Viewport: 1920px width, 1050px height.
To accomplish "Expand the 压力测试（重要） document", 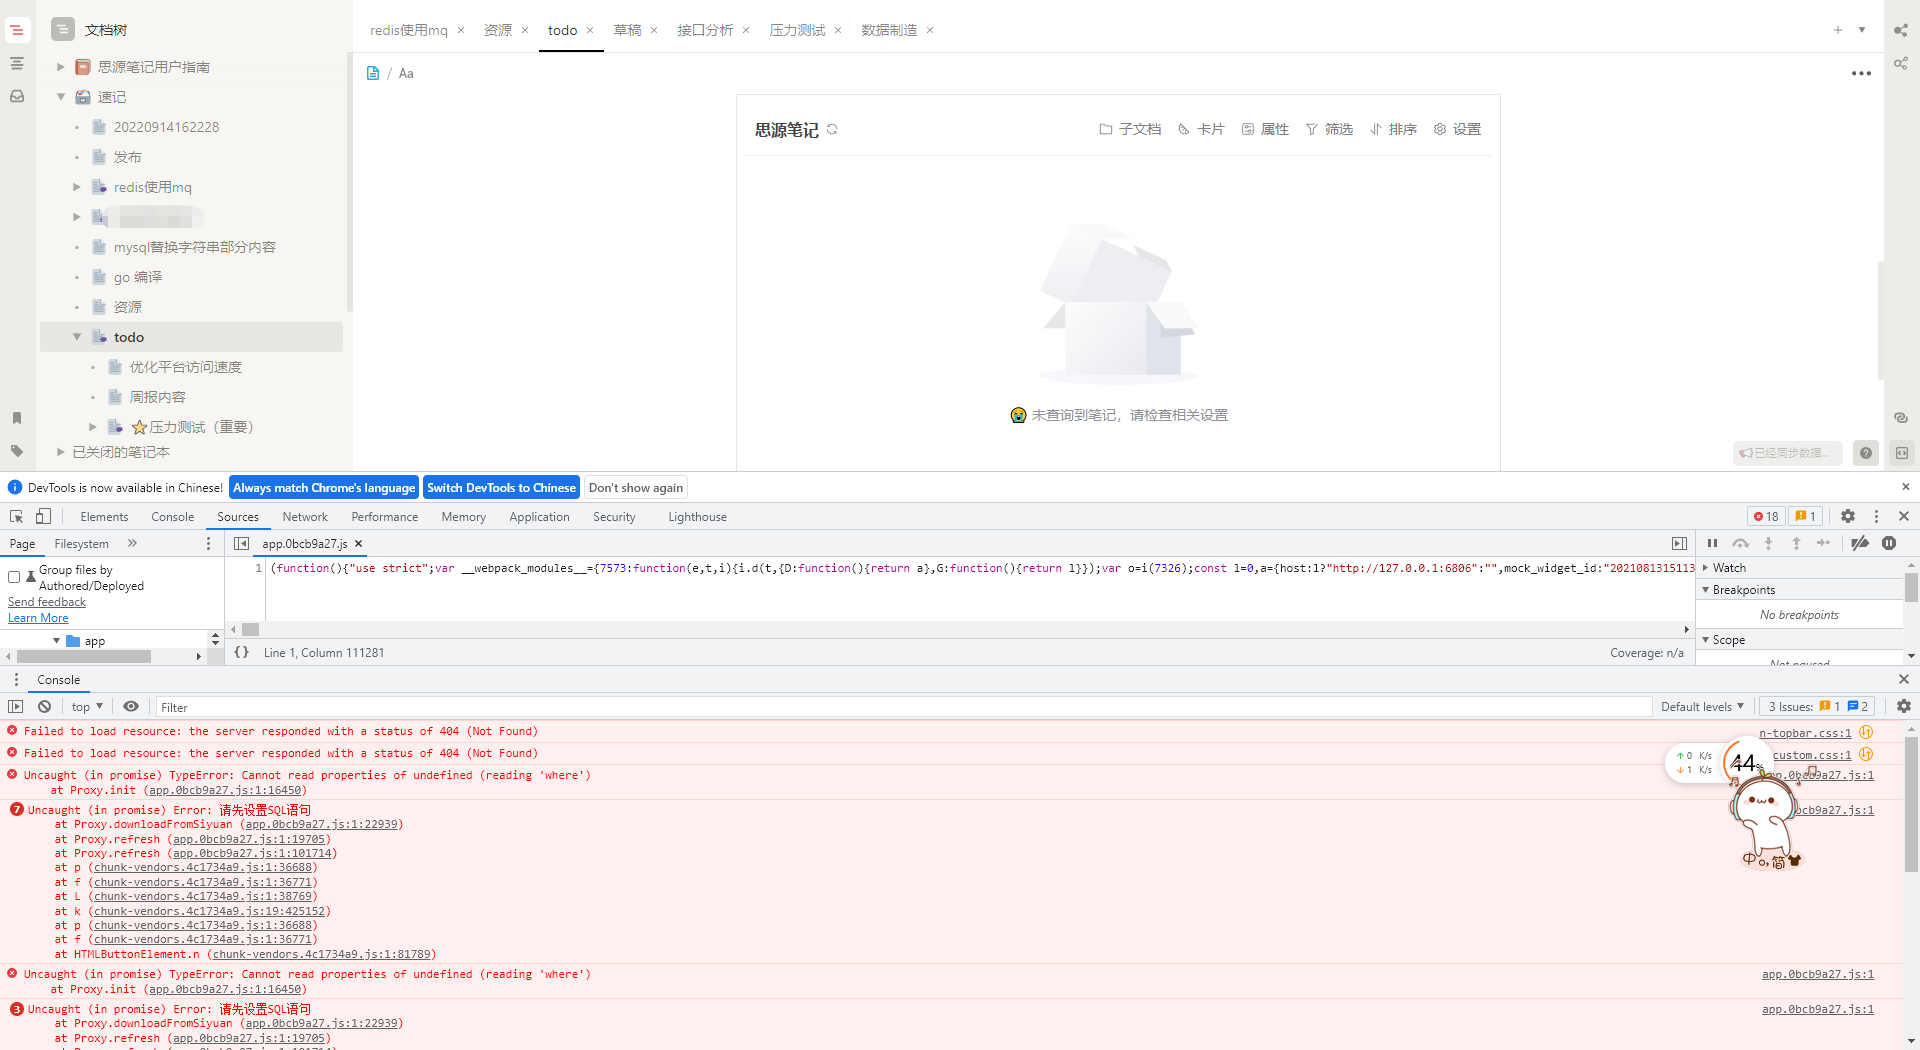I will coord(93,427).
